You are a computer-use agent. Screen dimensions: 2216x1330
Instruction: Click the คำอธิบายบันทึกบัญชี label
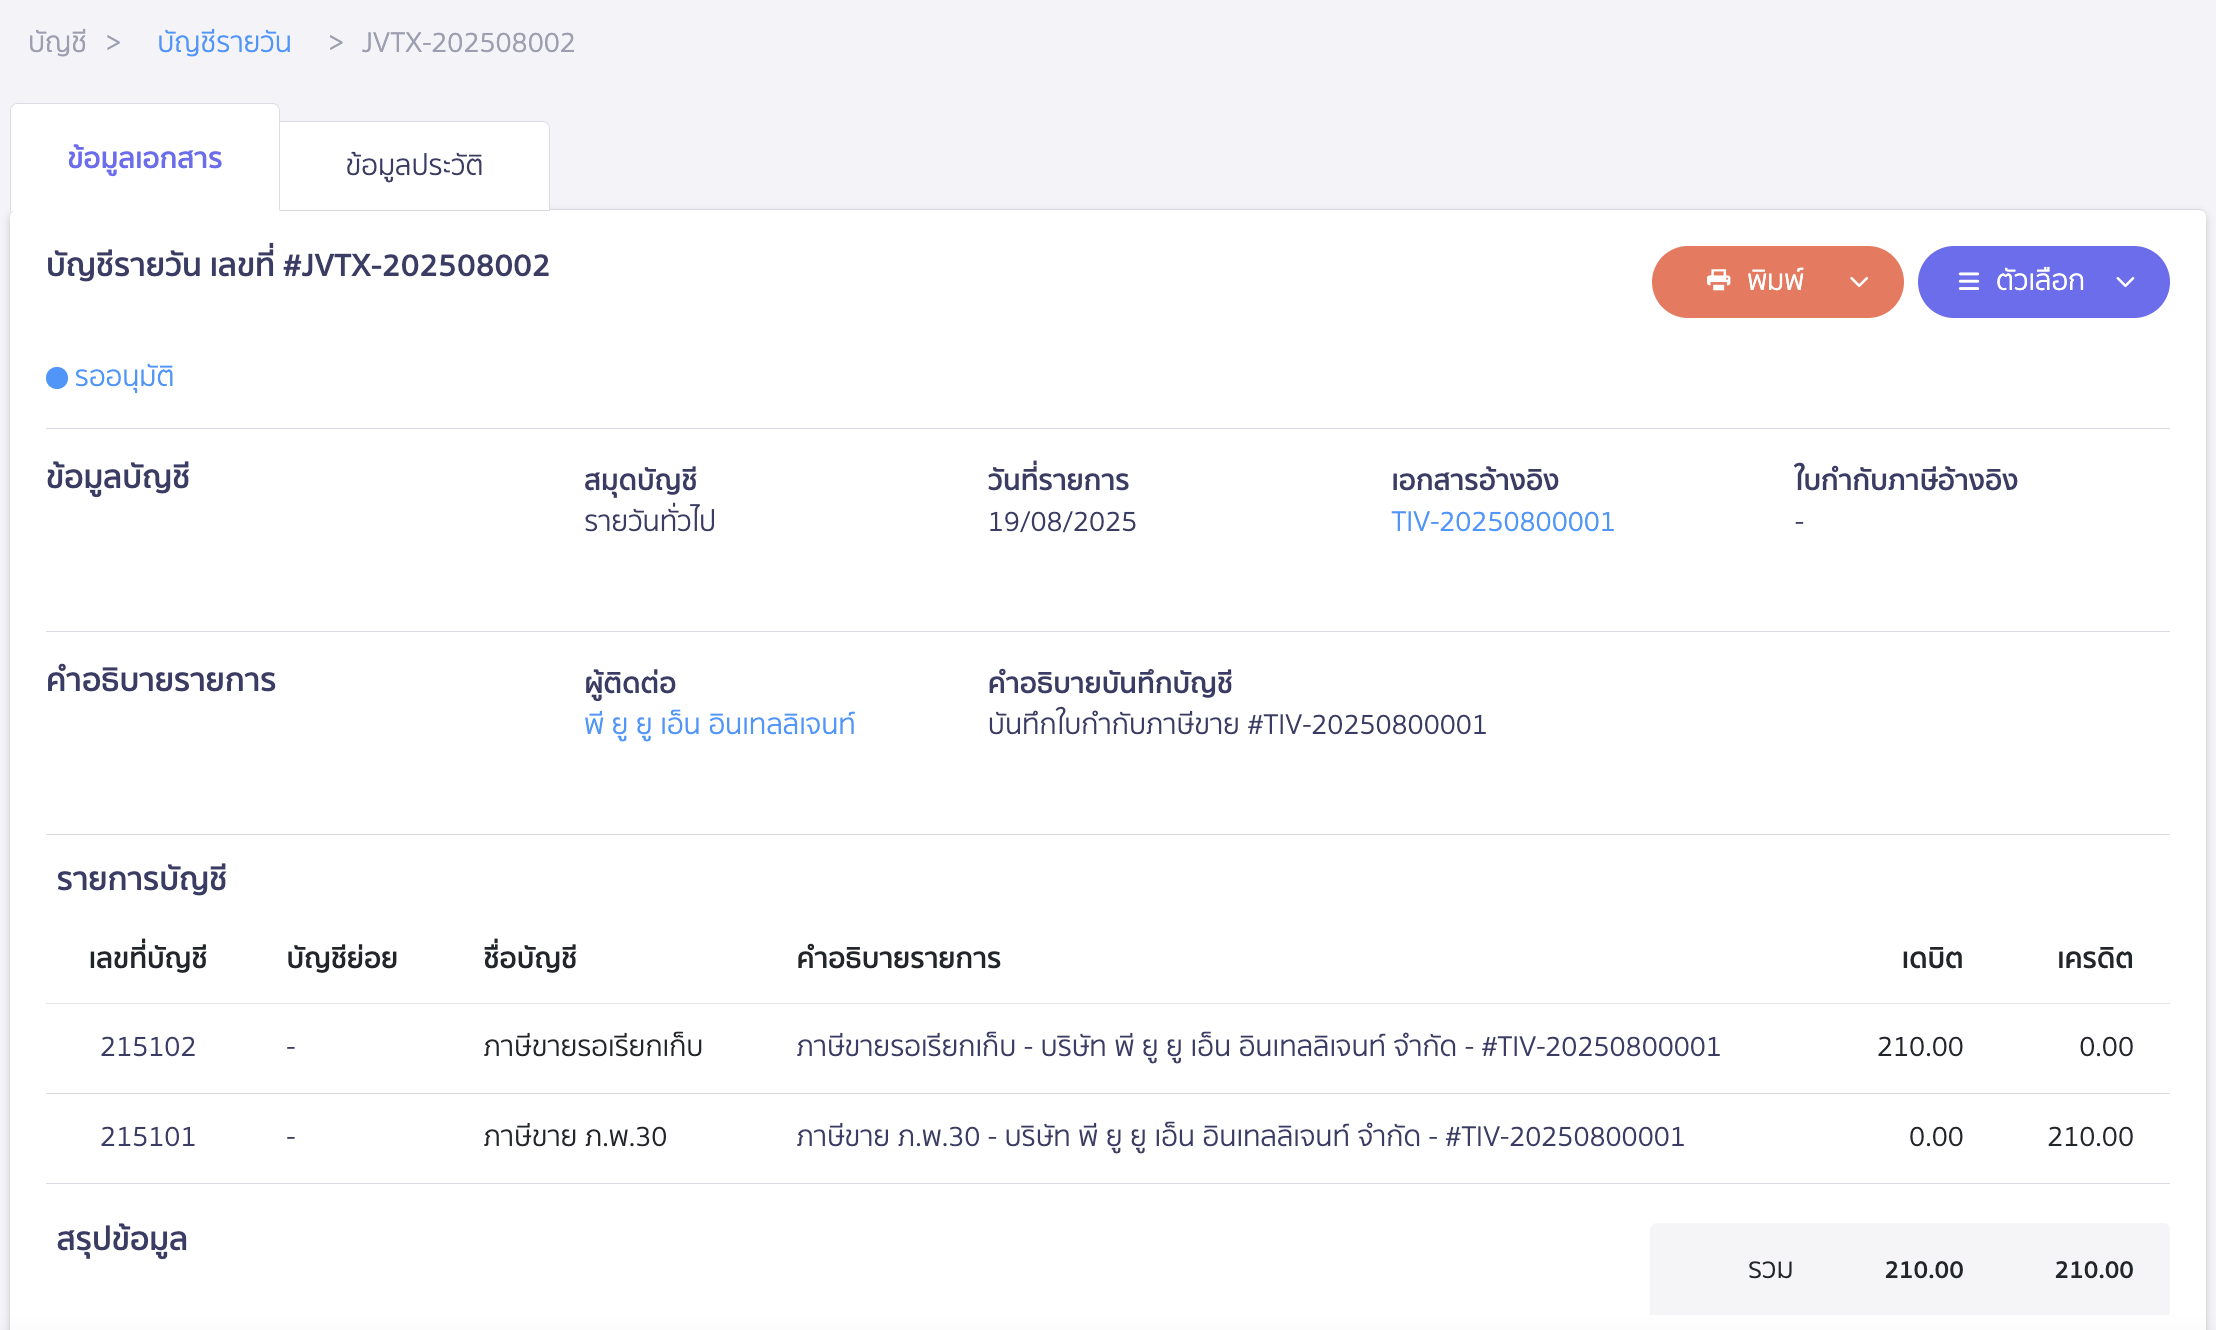[1110, 683]
